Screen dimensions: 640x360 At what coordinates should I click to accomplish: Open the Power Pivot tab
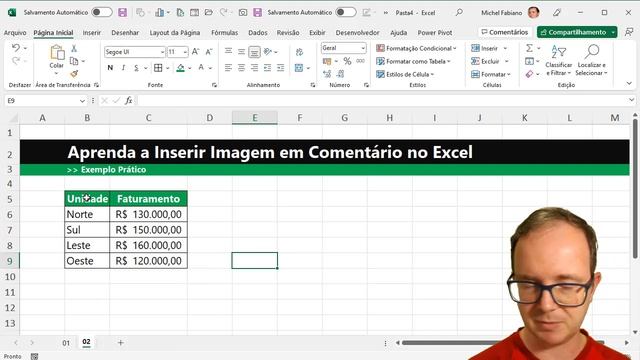tap(435, 33)
